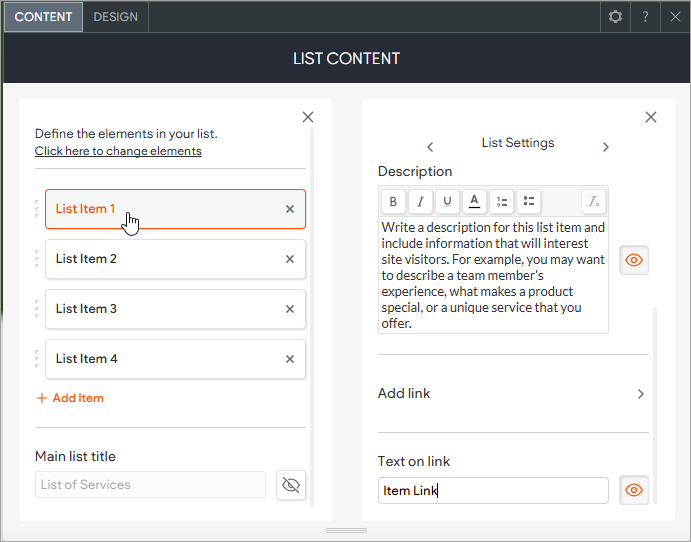
Task: Expand the Add link option
Action: (x=641, y=394)
